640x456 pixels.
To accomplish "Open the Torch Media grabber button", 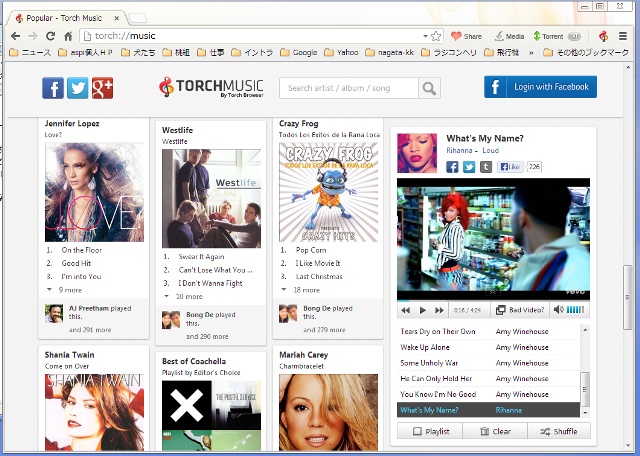I will tap(509, 36).
